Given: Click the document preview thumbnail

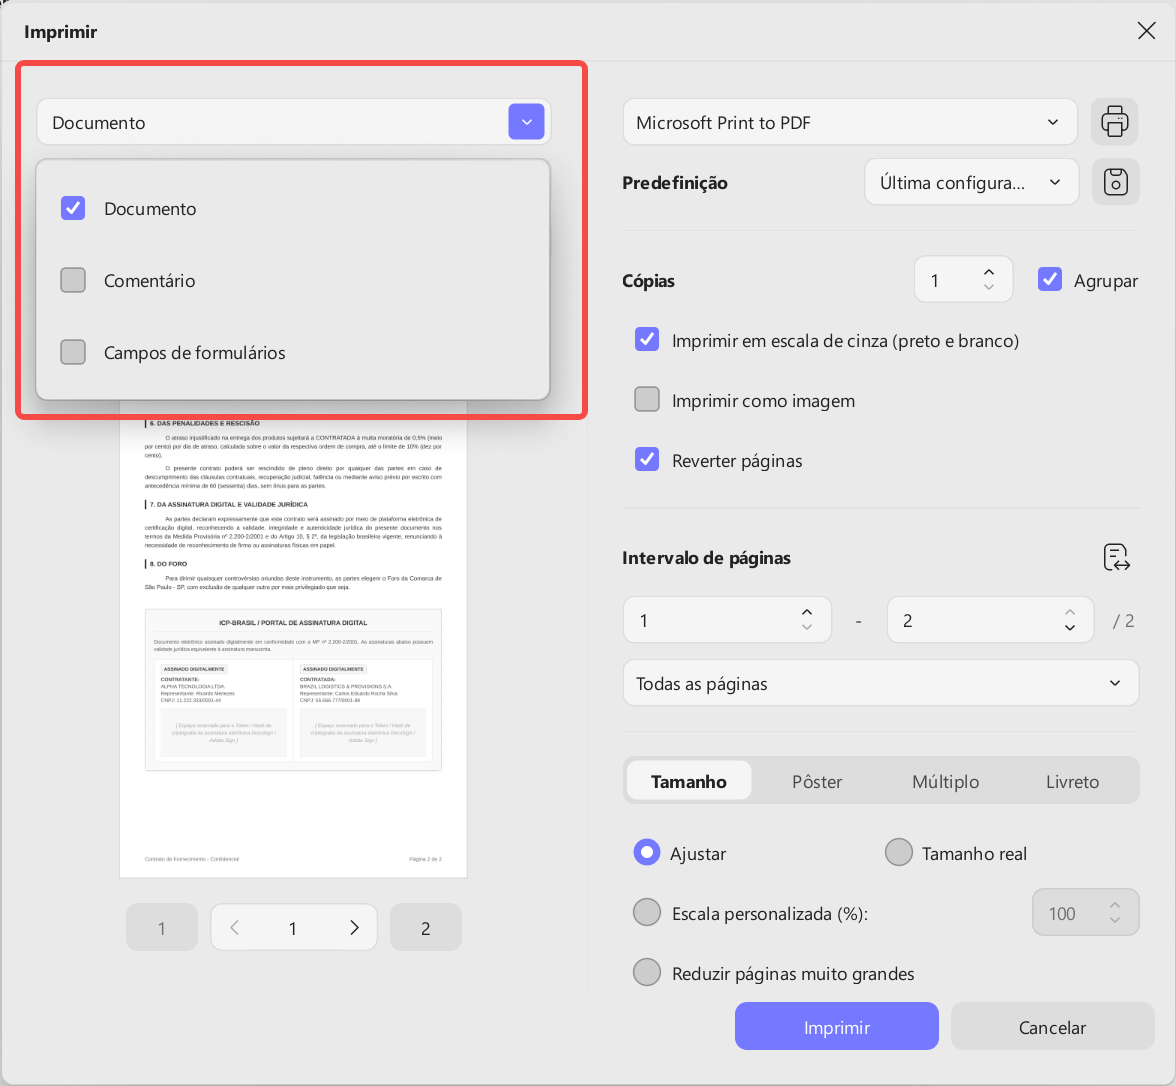Looking at the screenshot, I should [293, 639].
